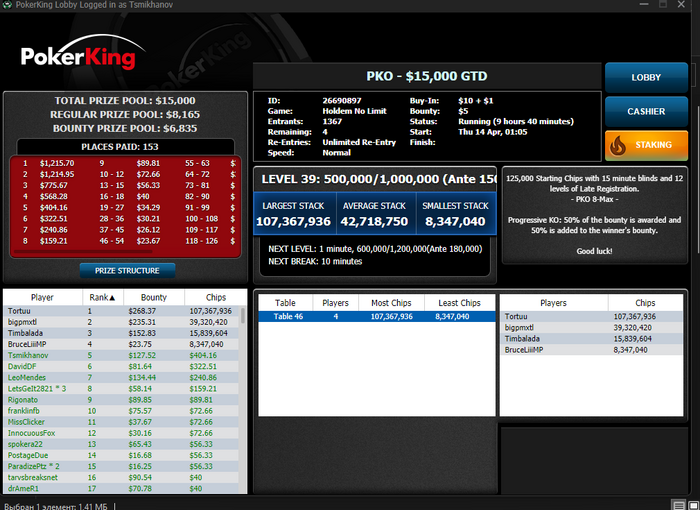Sort tables by Players count header
This screenshot has height=510, width=700.
[335, 303]
